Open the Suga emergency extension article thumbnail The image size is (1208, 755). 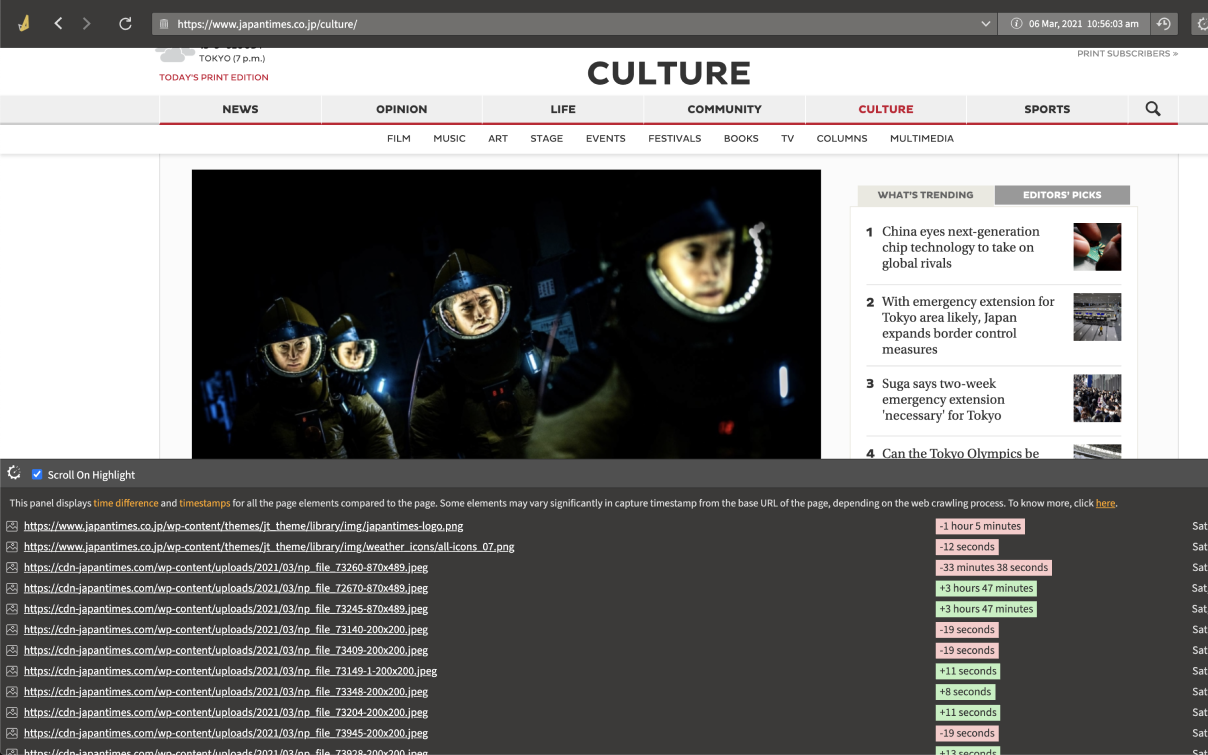click(1097, 399)
